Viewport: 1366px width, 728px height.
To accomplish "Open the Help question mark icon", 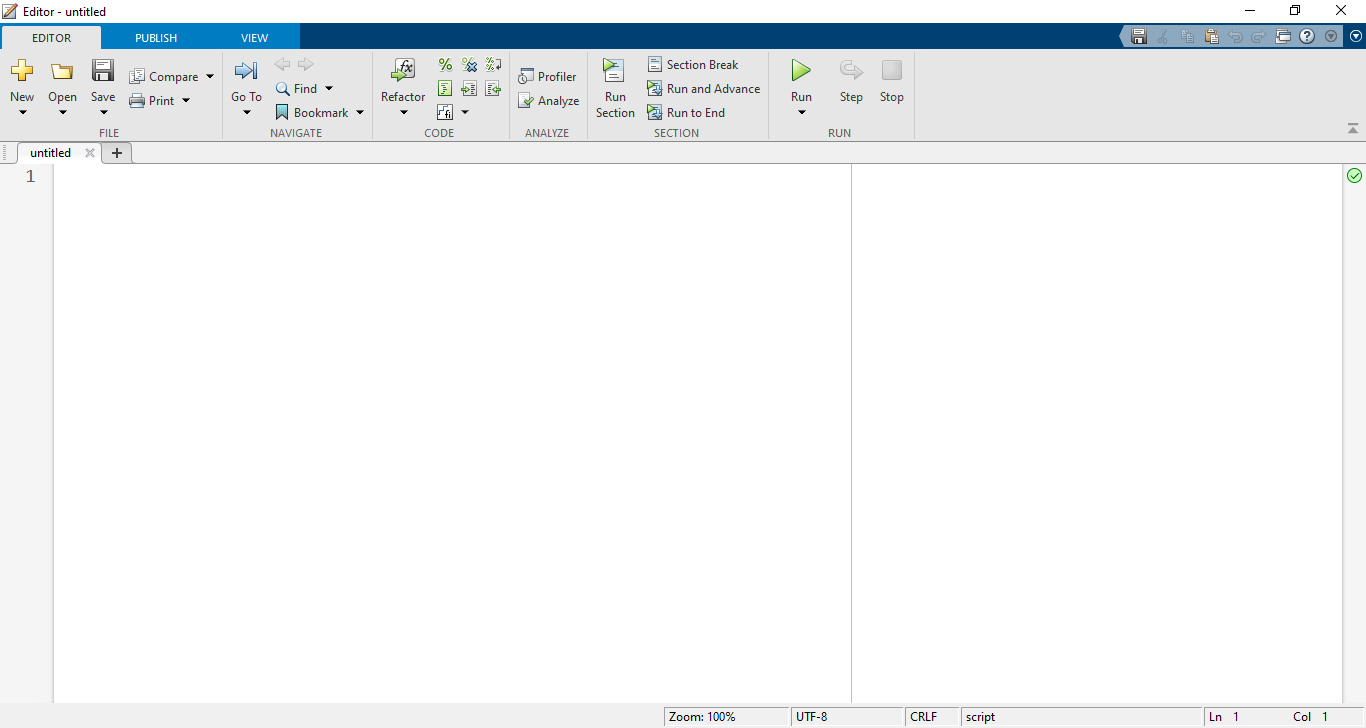I will point(1307,37).
